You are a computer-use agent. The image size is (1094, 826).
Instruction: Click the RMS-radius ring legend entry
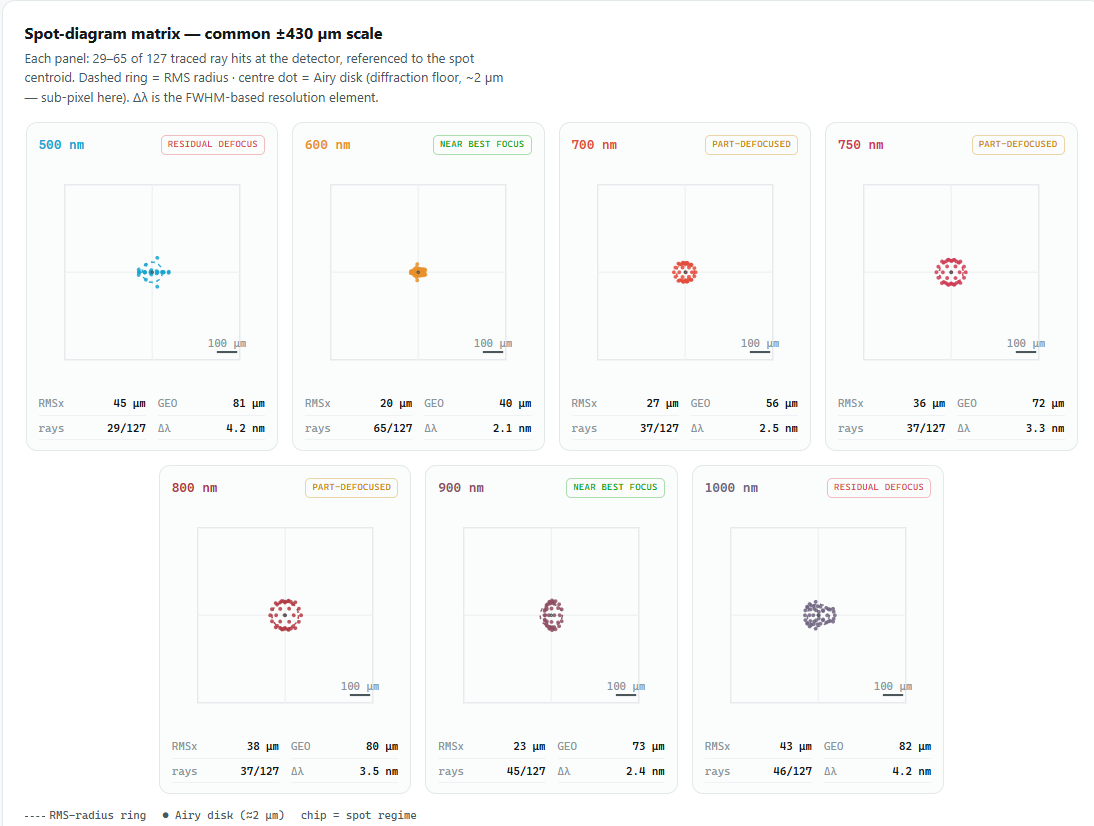click(85, 815)
